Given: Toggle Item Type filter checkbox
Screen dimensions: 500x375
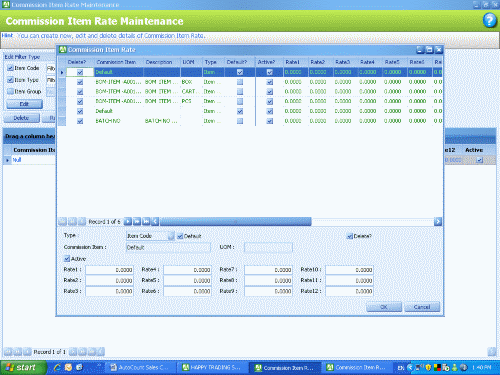Looking at the screenshot, I should tap(10, 80).
